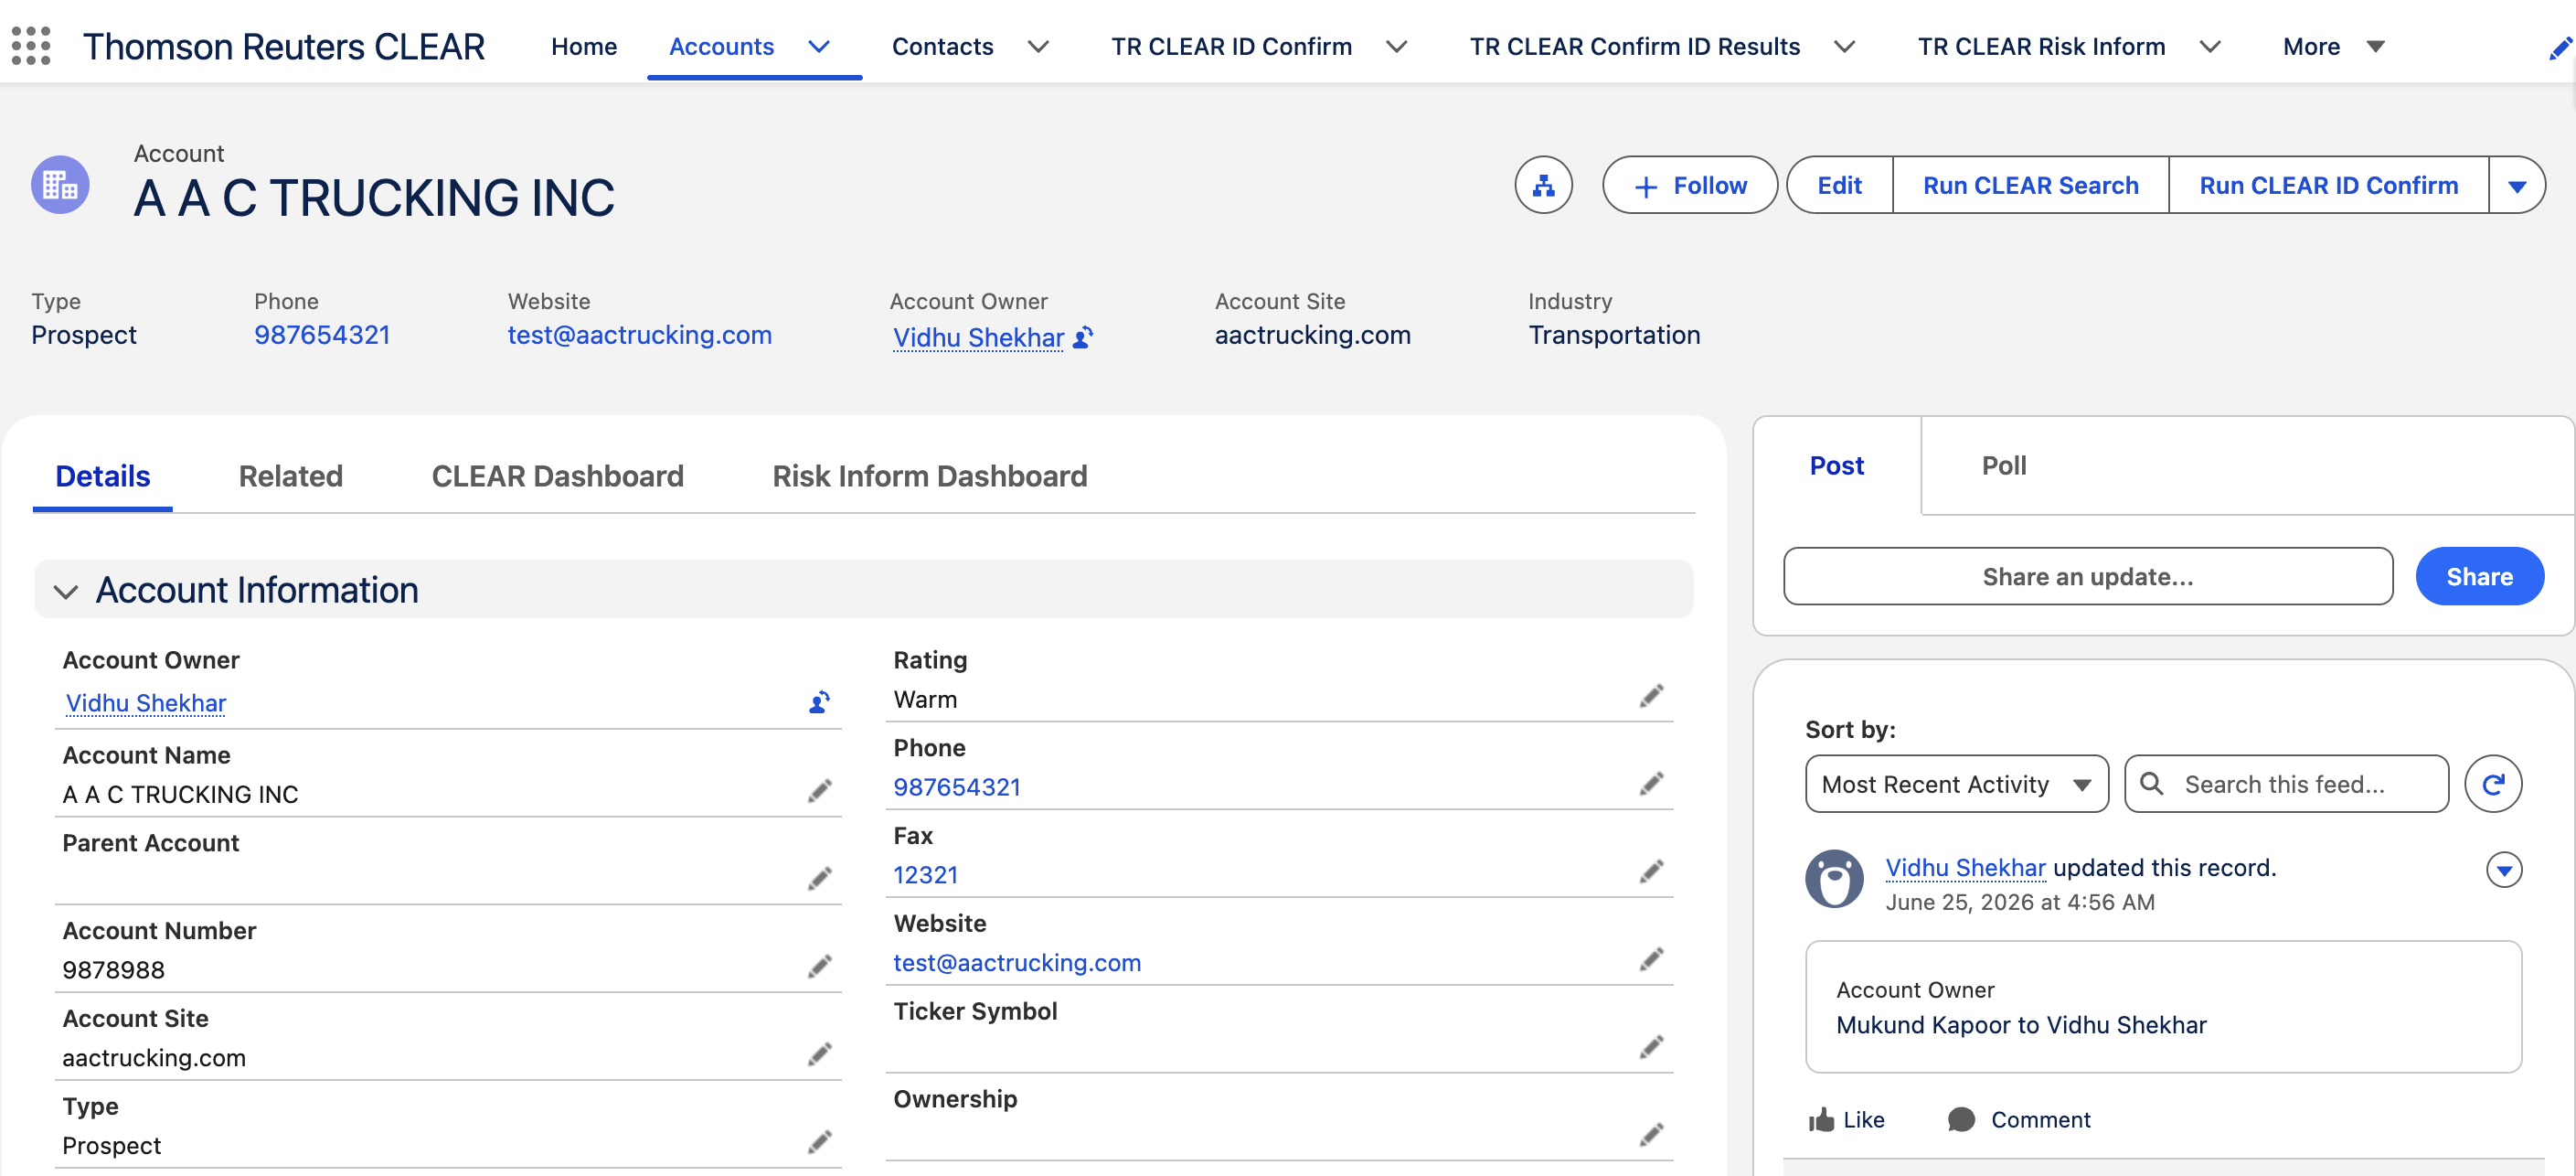Viewport: 2576px width, 1176px height.
Task: Open the Accounts tab dropdown chevron
Action: [819, 47]
